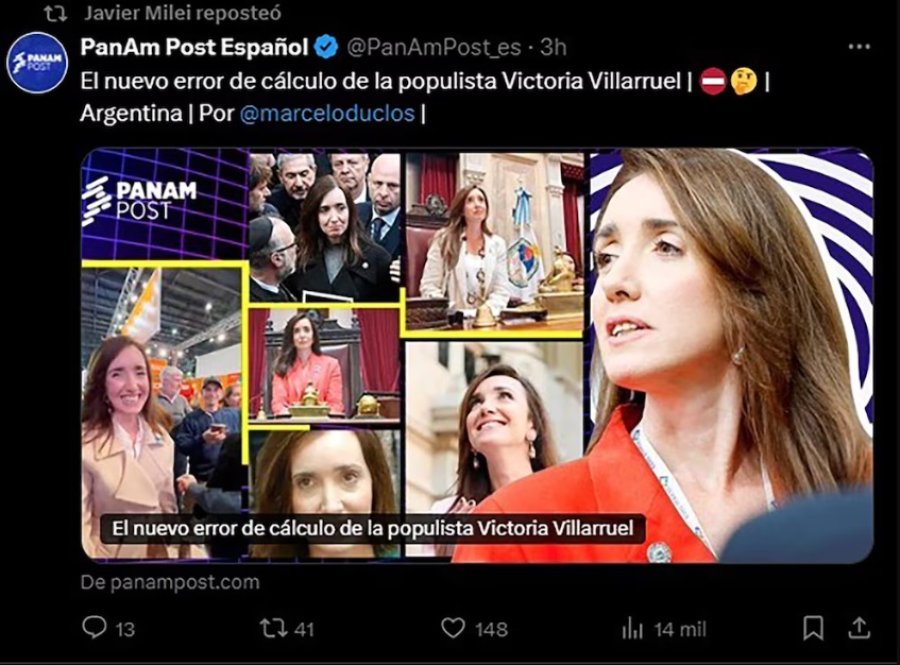Open the @marceloduclos mention link
Viewport: 900px width, 665px height.
(x=327, y=113)
